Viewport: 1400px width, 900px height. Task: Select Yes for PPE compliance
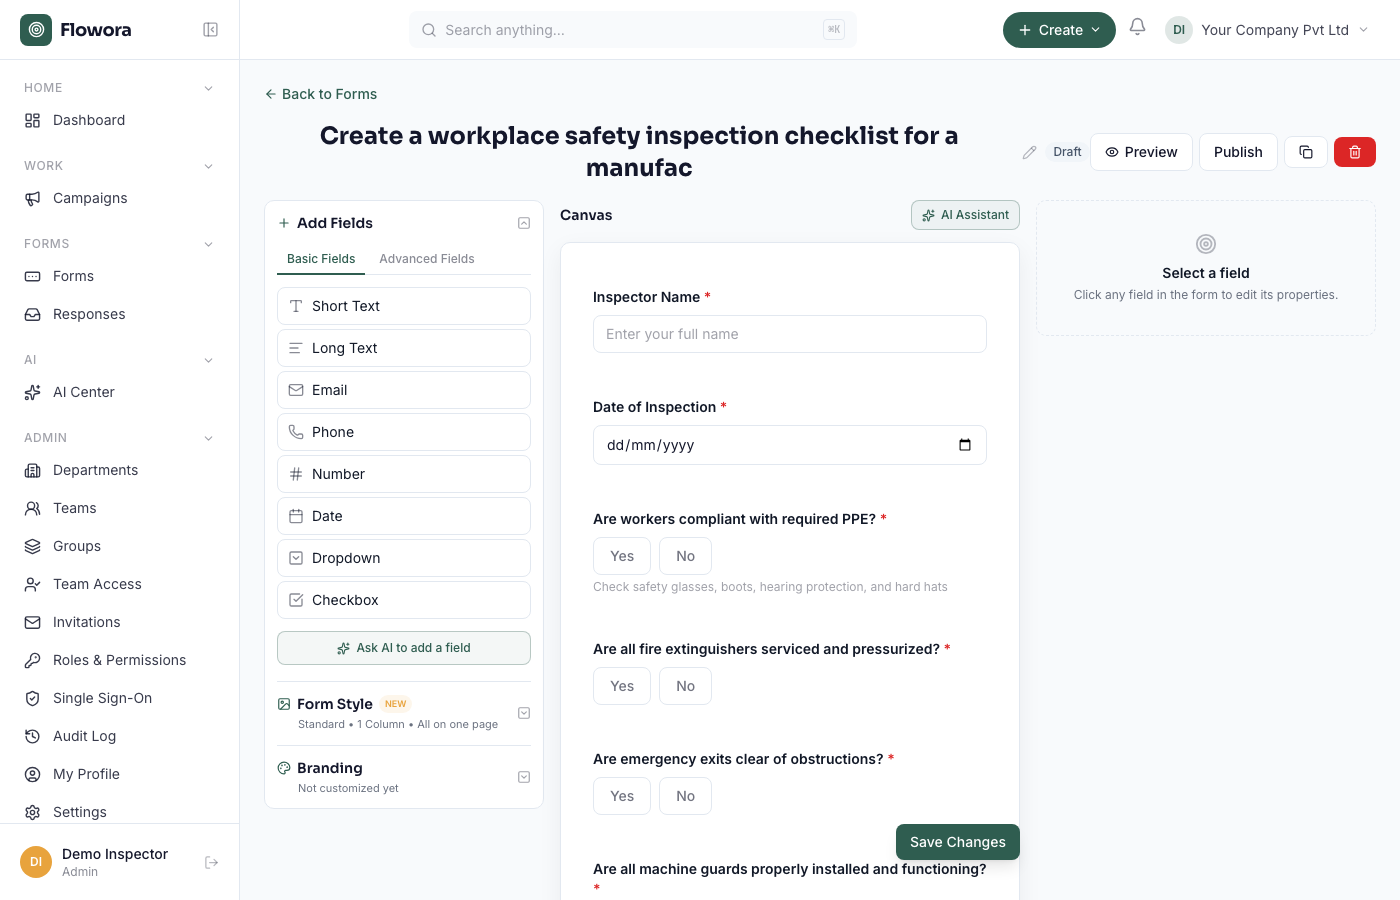pos(622,556)
